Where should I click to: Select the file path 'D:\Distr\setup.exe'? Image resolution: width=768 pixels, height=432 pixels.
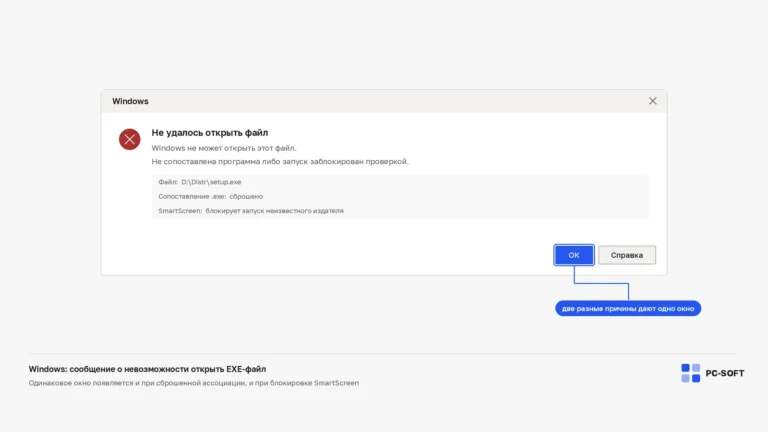(x=211, y=182)
